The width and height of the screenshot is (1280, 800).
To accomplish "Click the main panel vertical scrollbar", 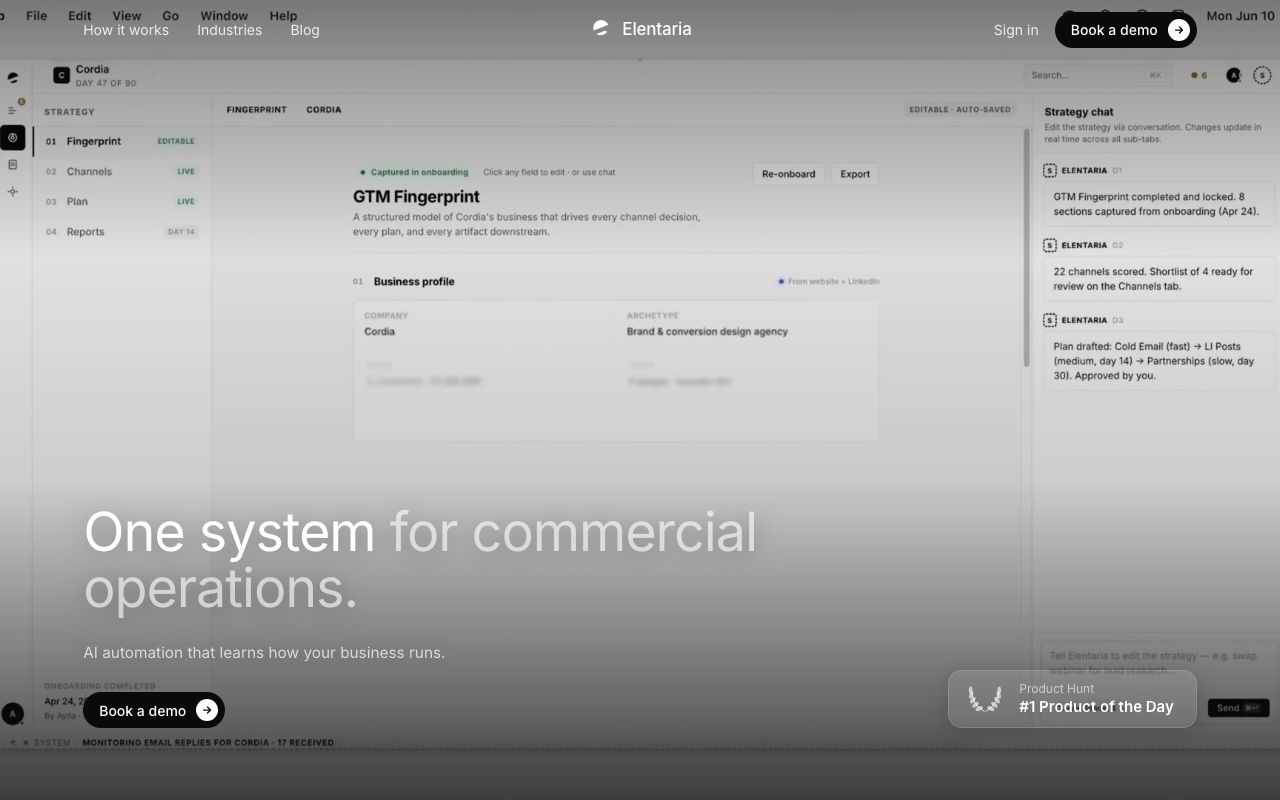I will click(1026, 248).
